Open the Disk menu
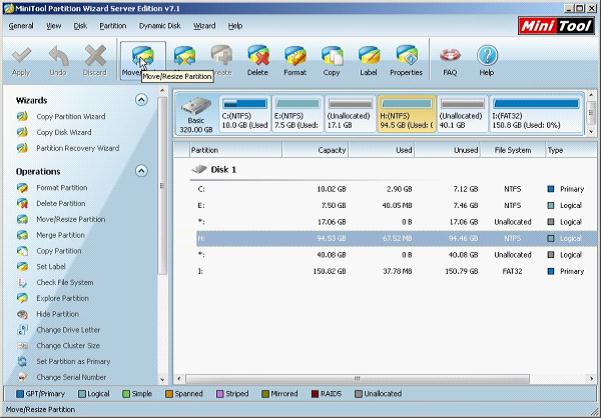The height and width of the screenshot is (418, 601). click(x=80, y=26)
